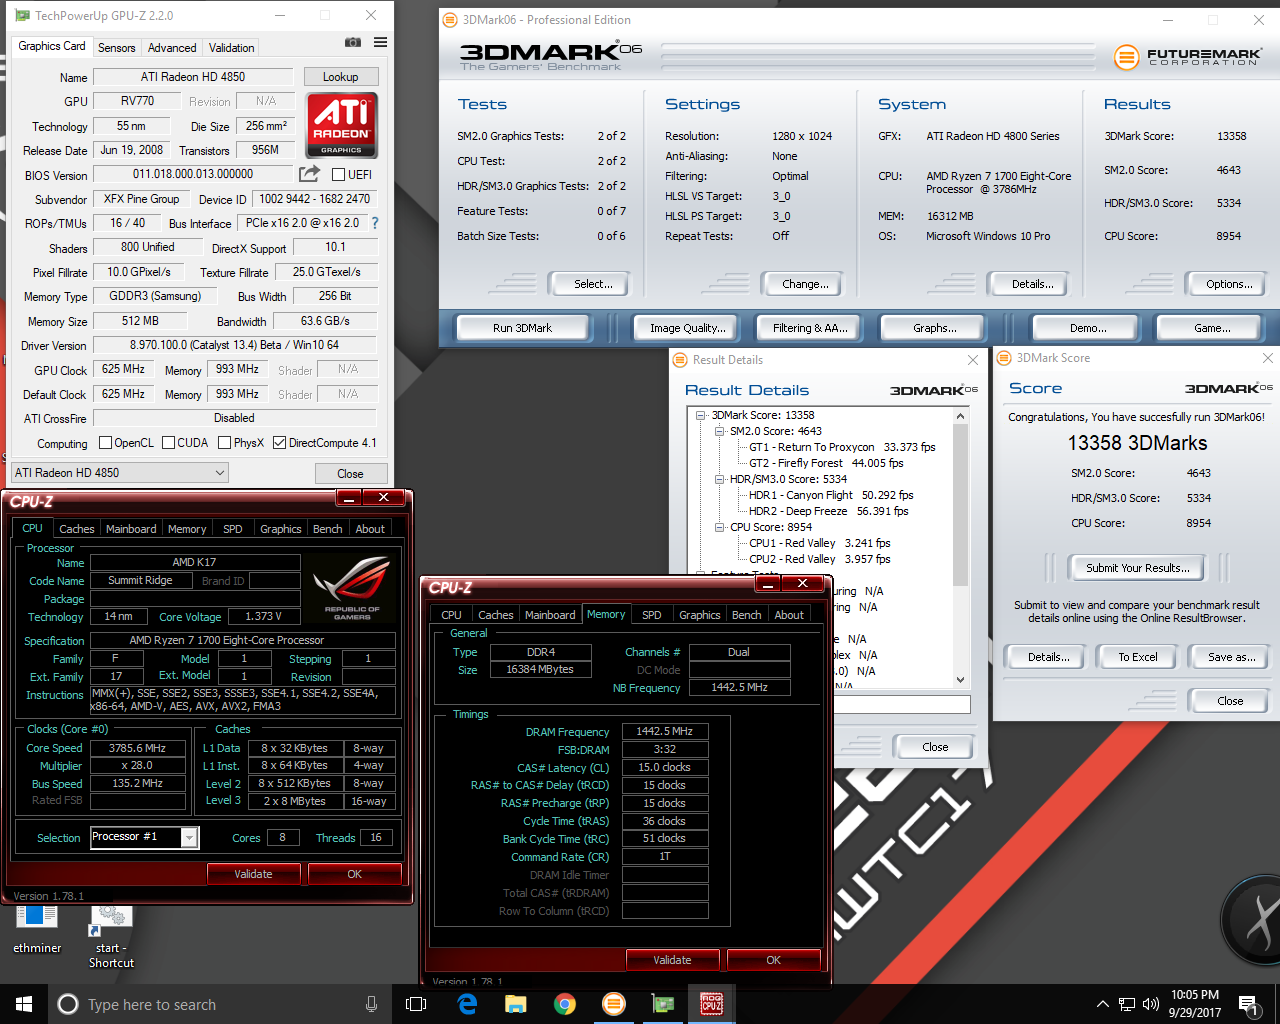
Task: Collapse the HDR/SM3.0 Score: 5334 tree node
Action: coord(719,479)
